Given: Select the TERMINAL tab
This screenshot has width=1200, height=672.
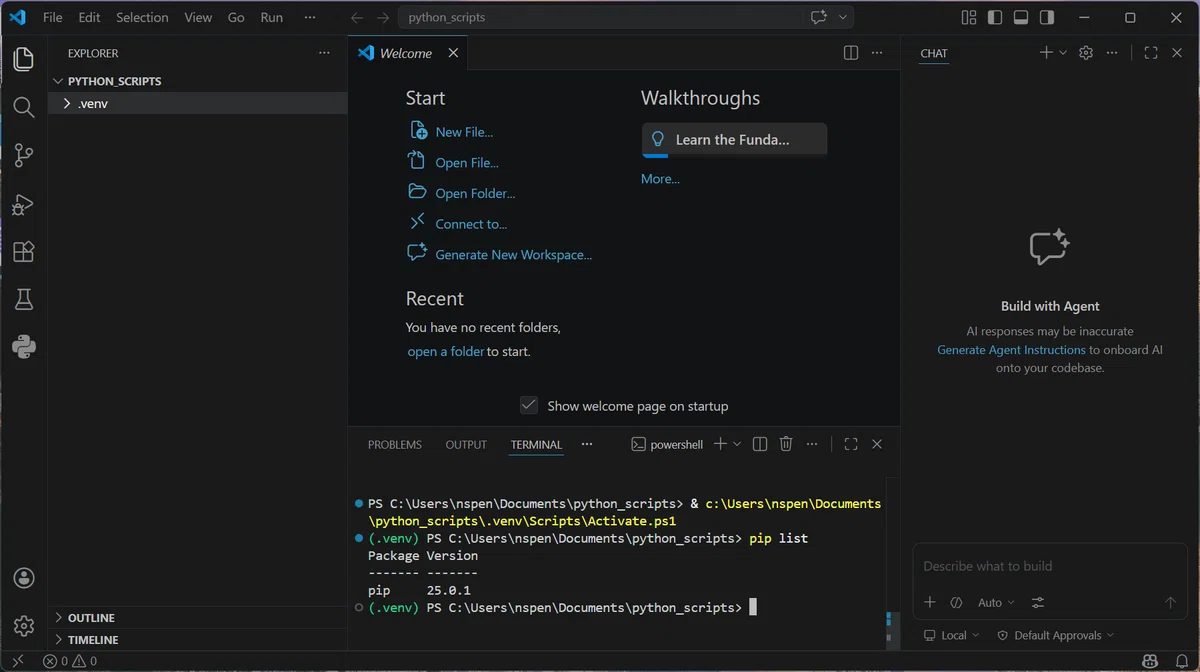Looking at the screenshot, I should pos(536,444).
